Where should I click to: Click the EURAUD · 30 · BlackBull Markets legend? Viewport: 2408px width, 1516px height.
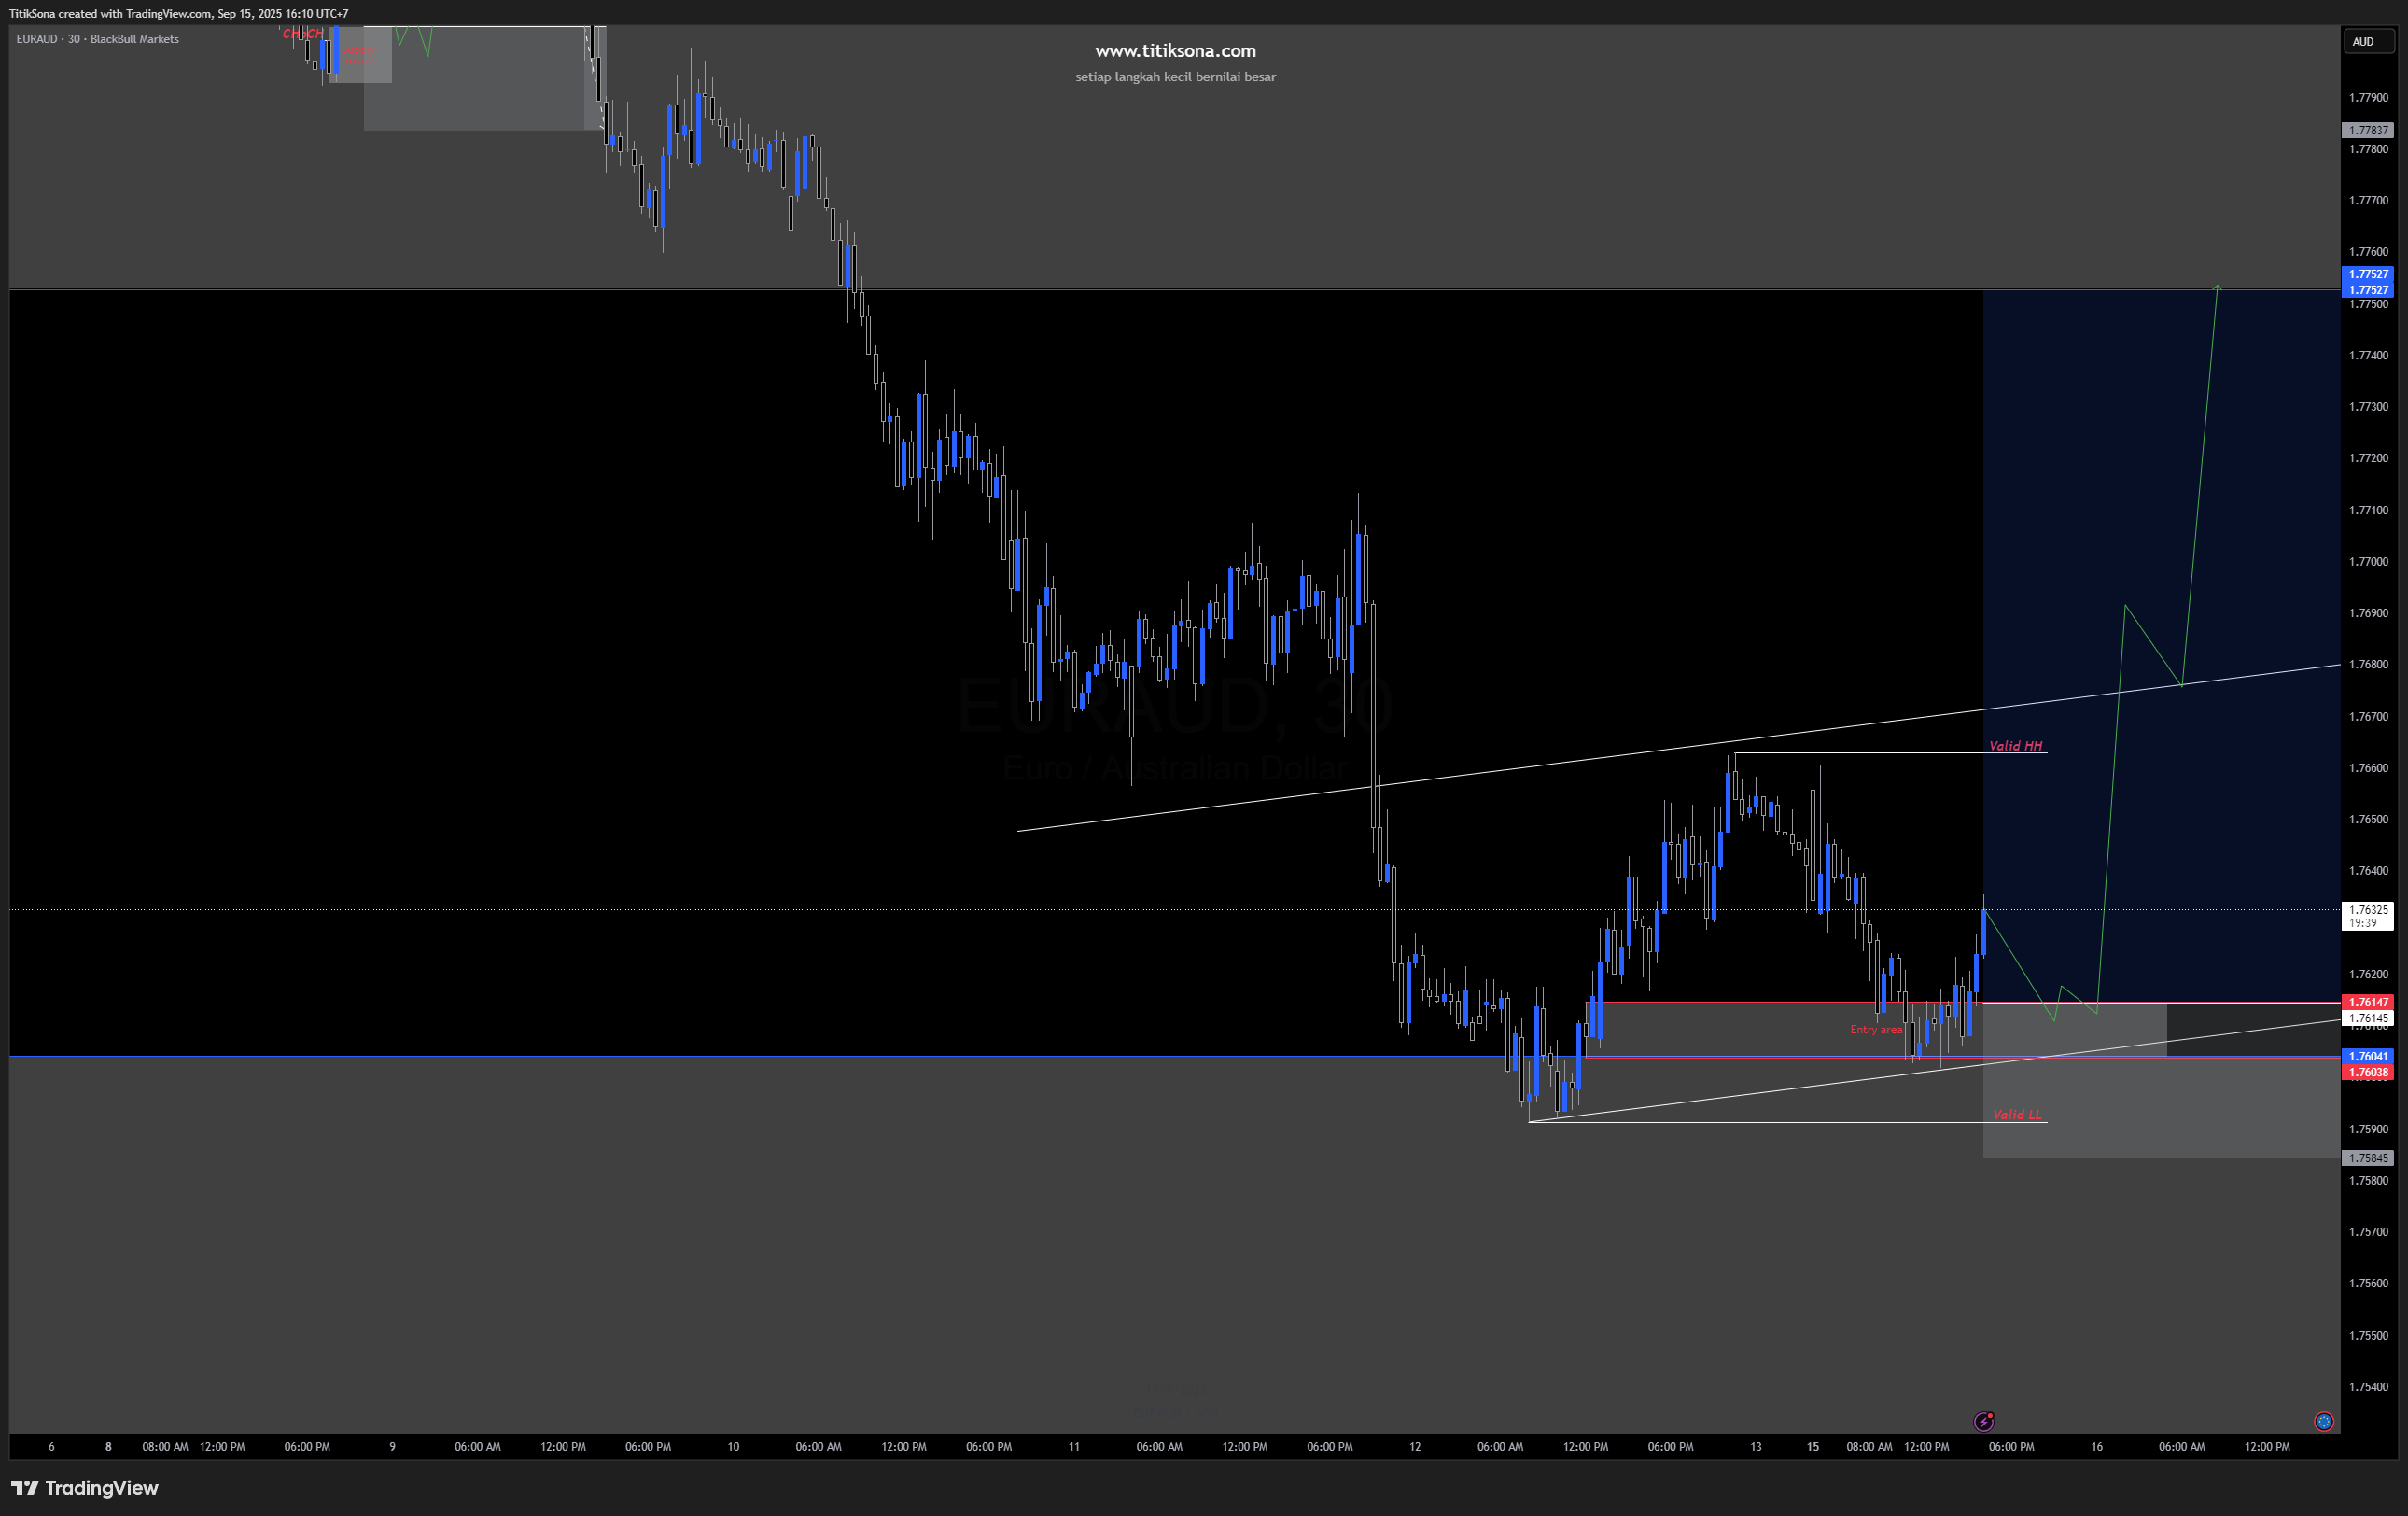pos(97,39)
